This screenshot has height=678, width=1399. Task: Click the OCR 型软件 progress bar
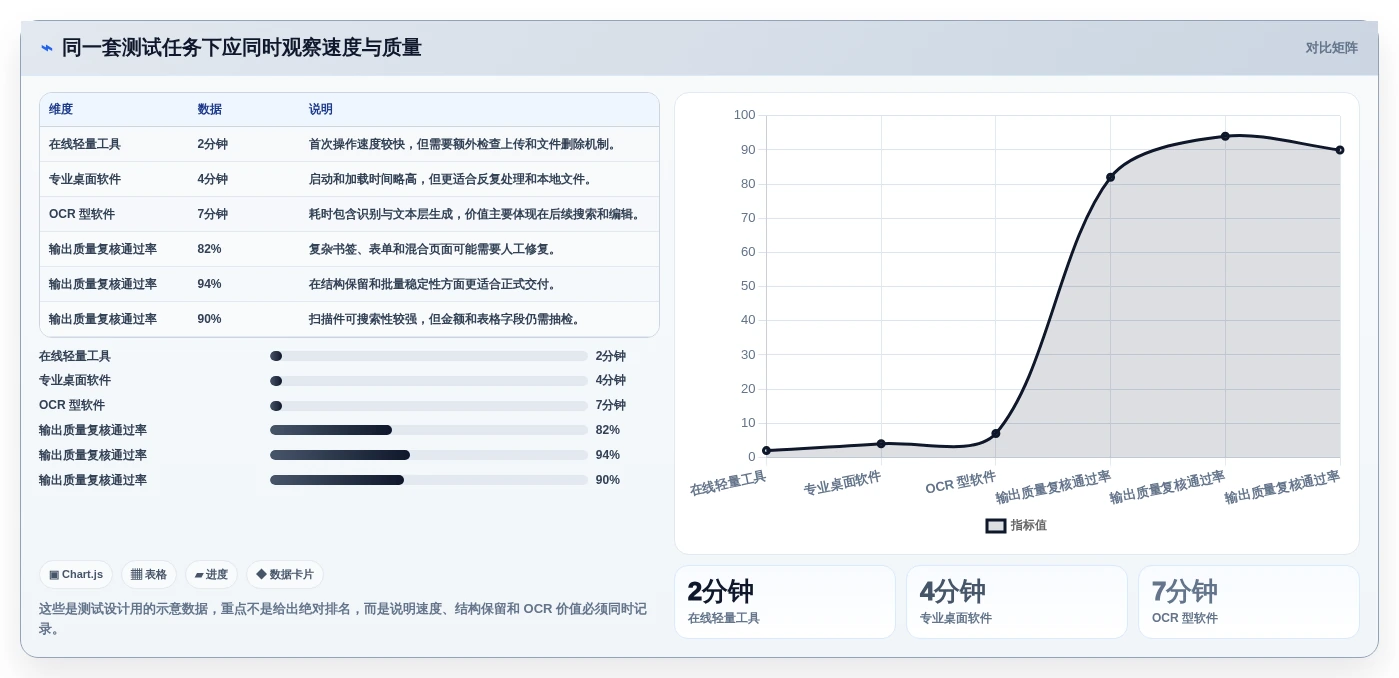(429, 406)
